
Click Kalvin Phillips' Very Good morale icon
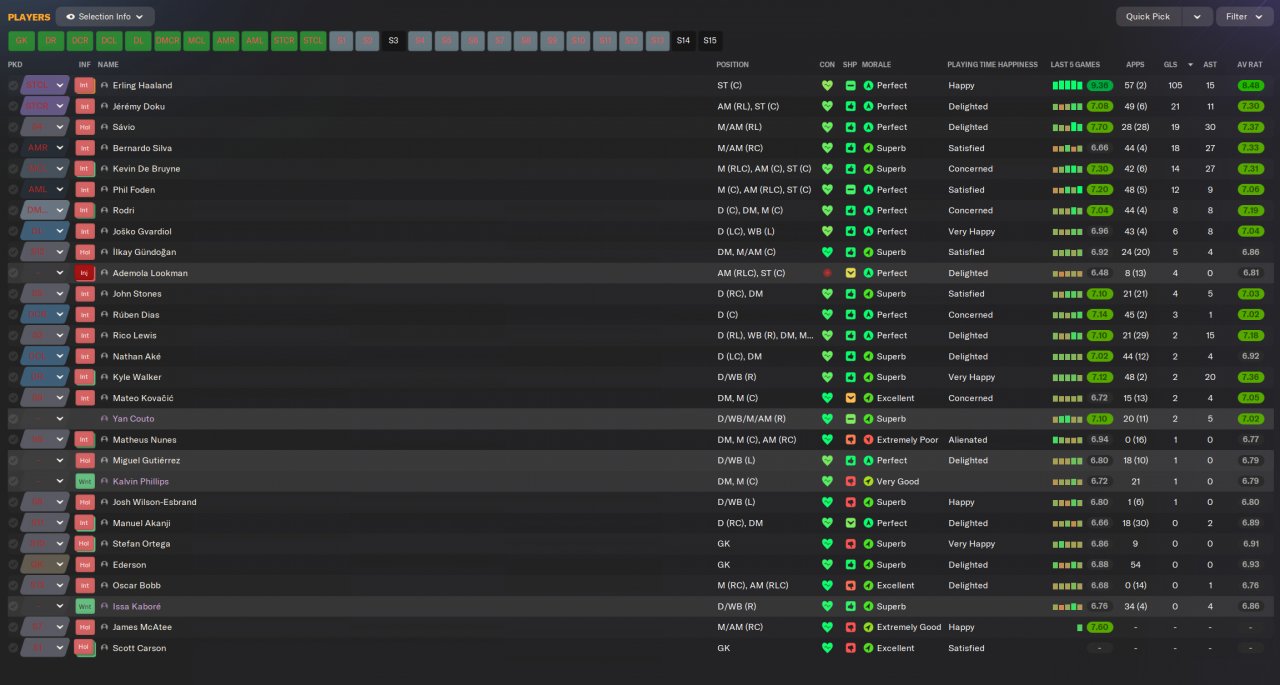pyautogui.click(x=868, y=481)
